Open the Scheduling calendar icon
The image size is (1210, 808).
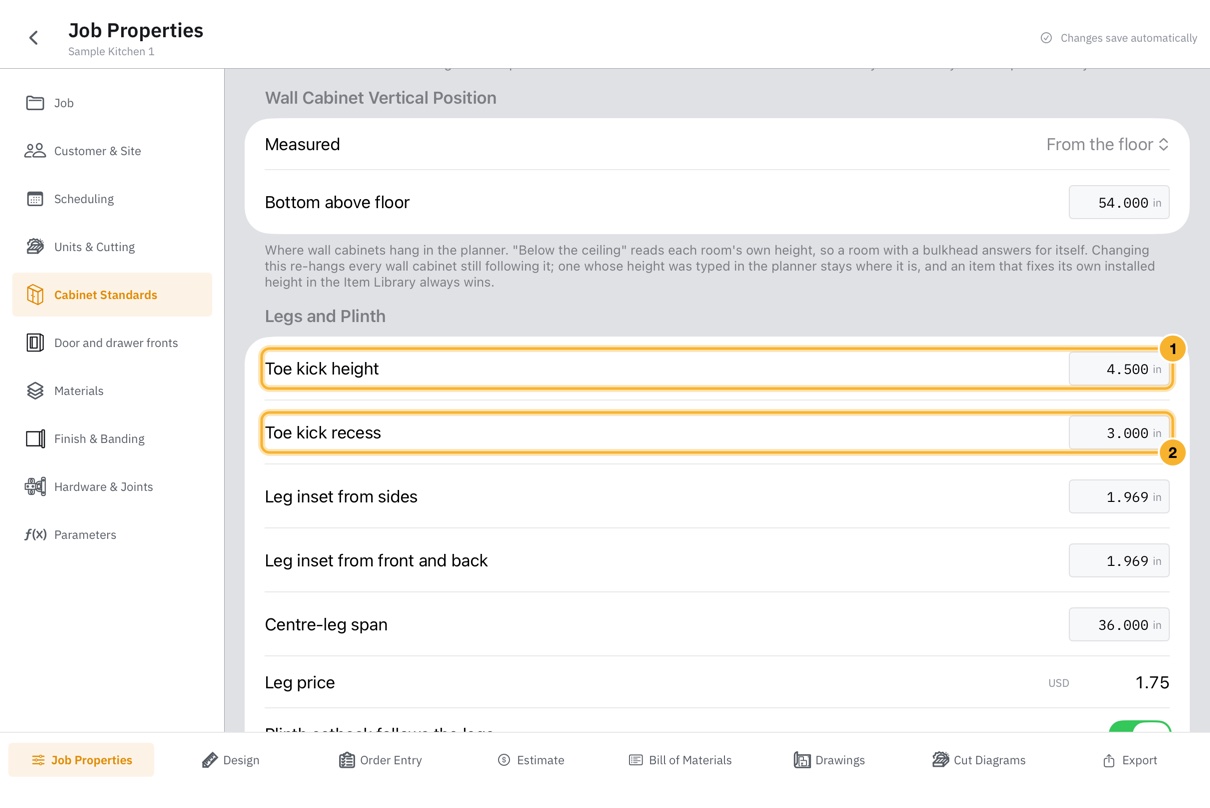click(35, 199)
